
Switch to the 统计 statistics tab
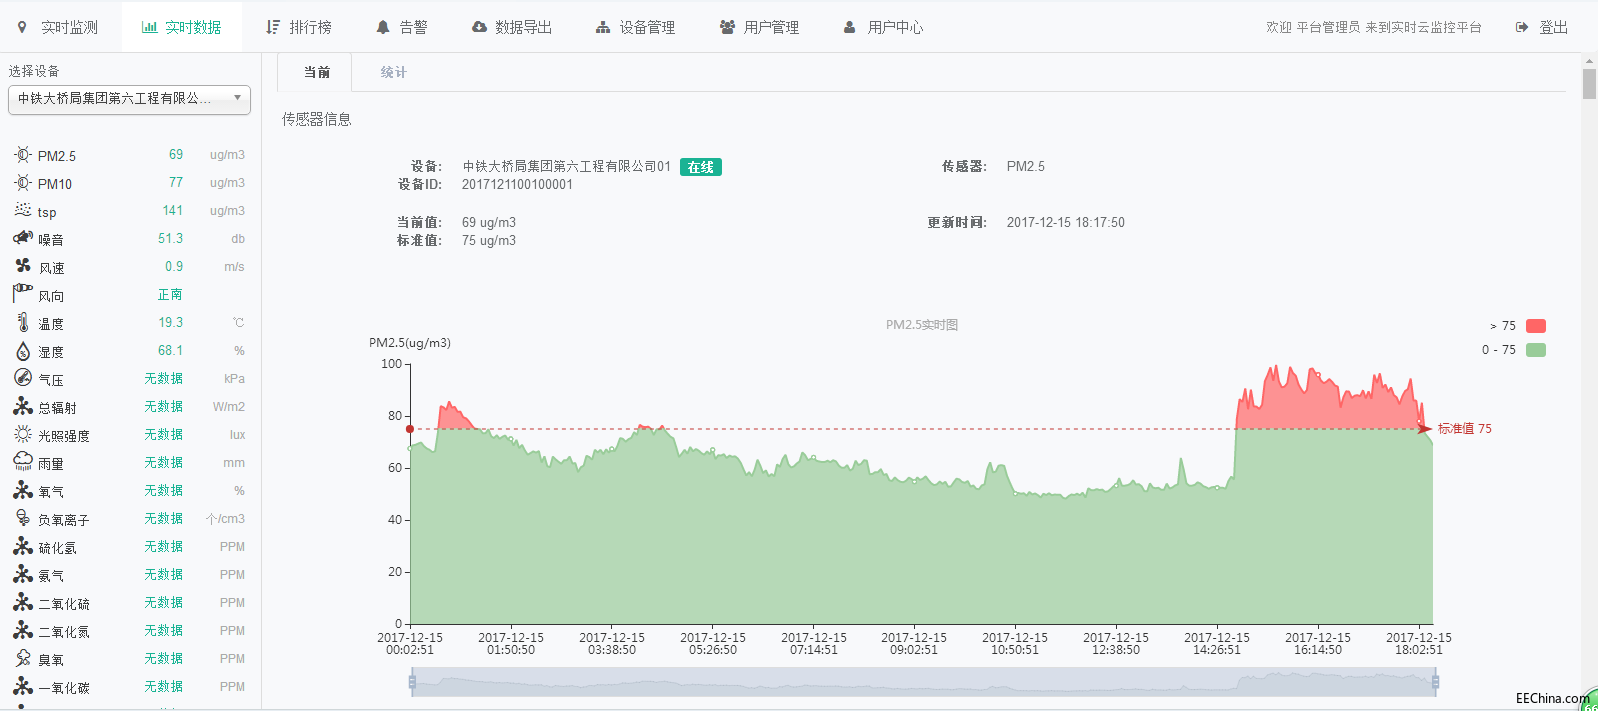tap(394, 72)
